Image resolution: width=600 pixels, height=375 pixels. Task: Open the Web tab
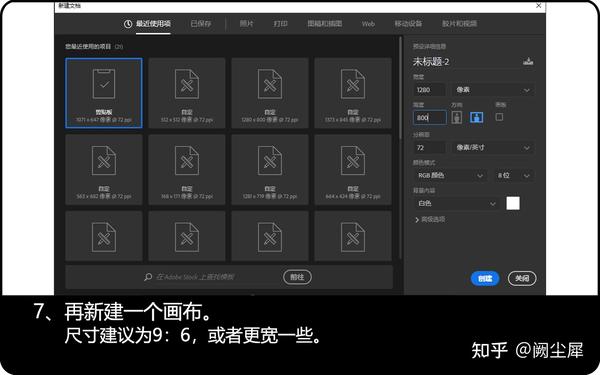[368, 24]
